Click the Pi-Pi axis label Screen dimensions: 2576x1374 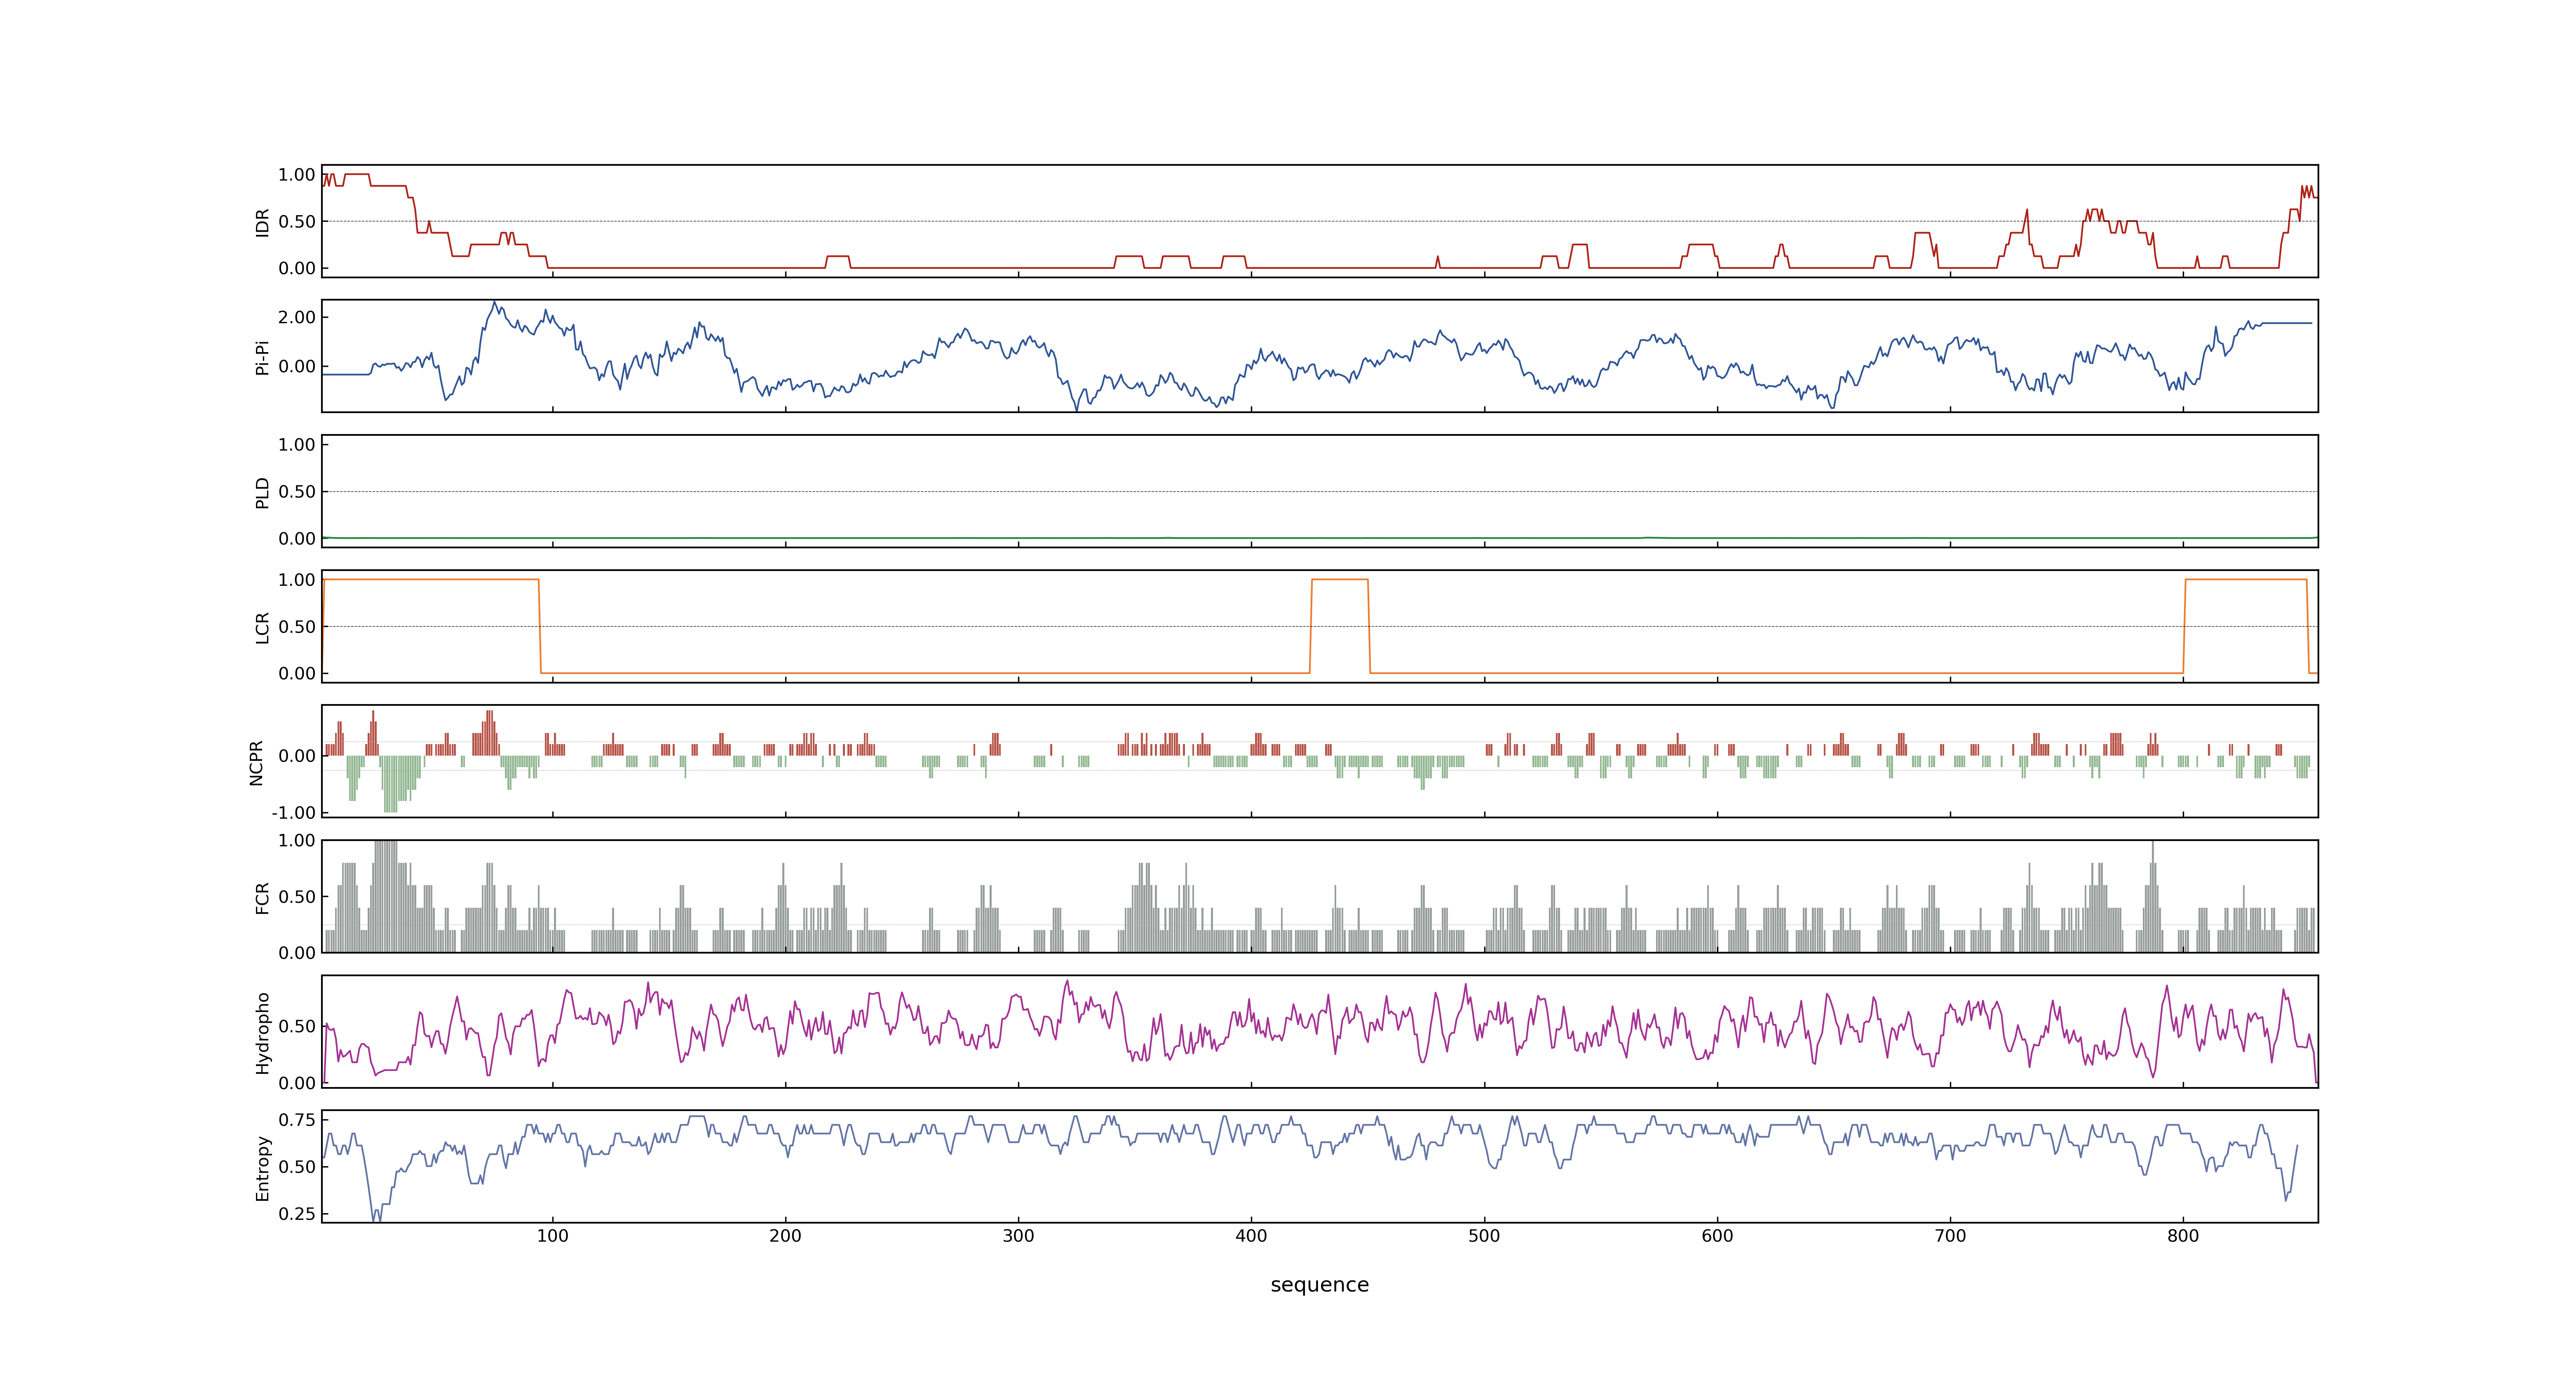tap(263, 357)
